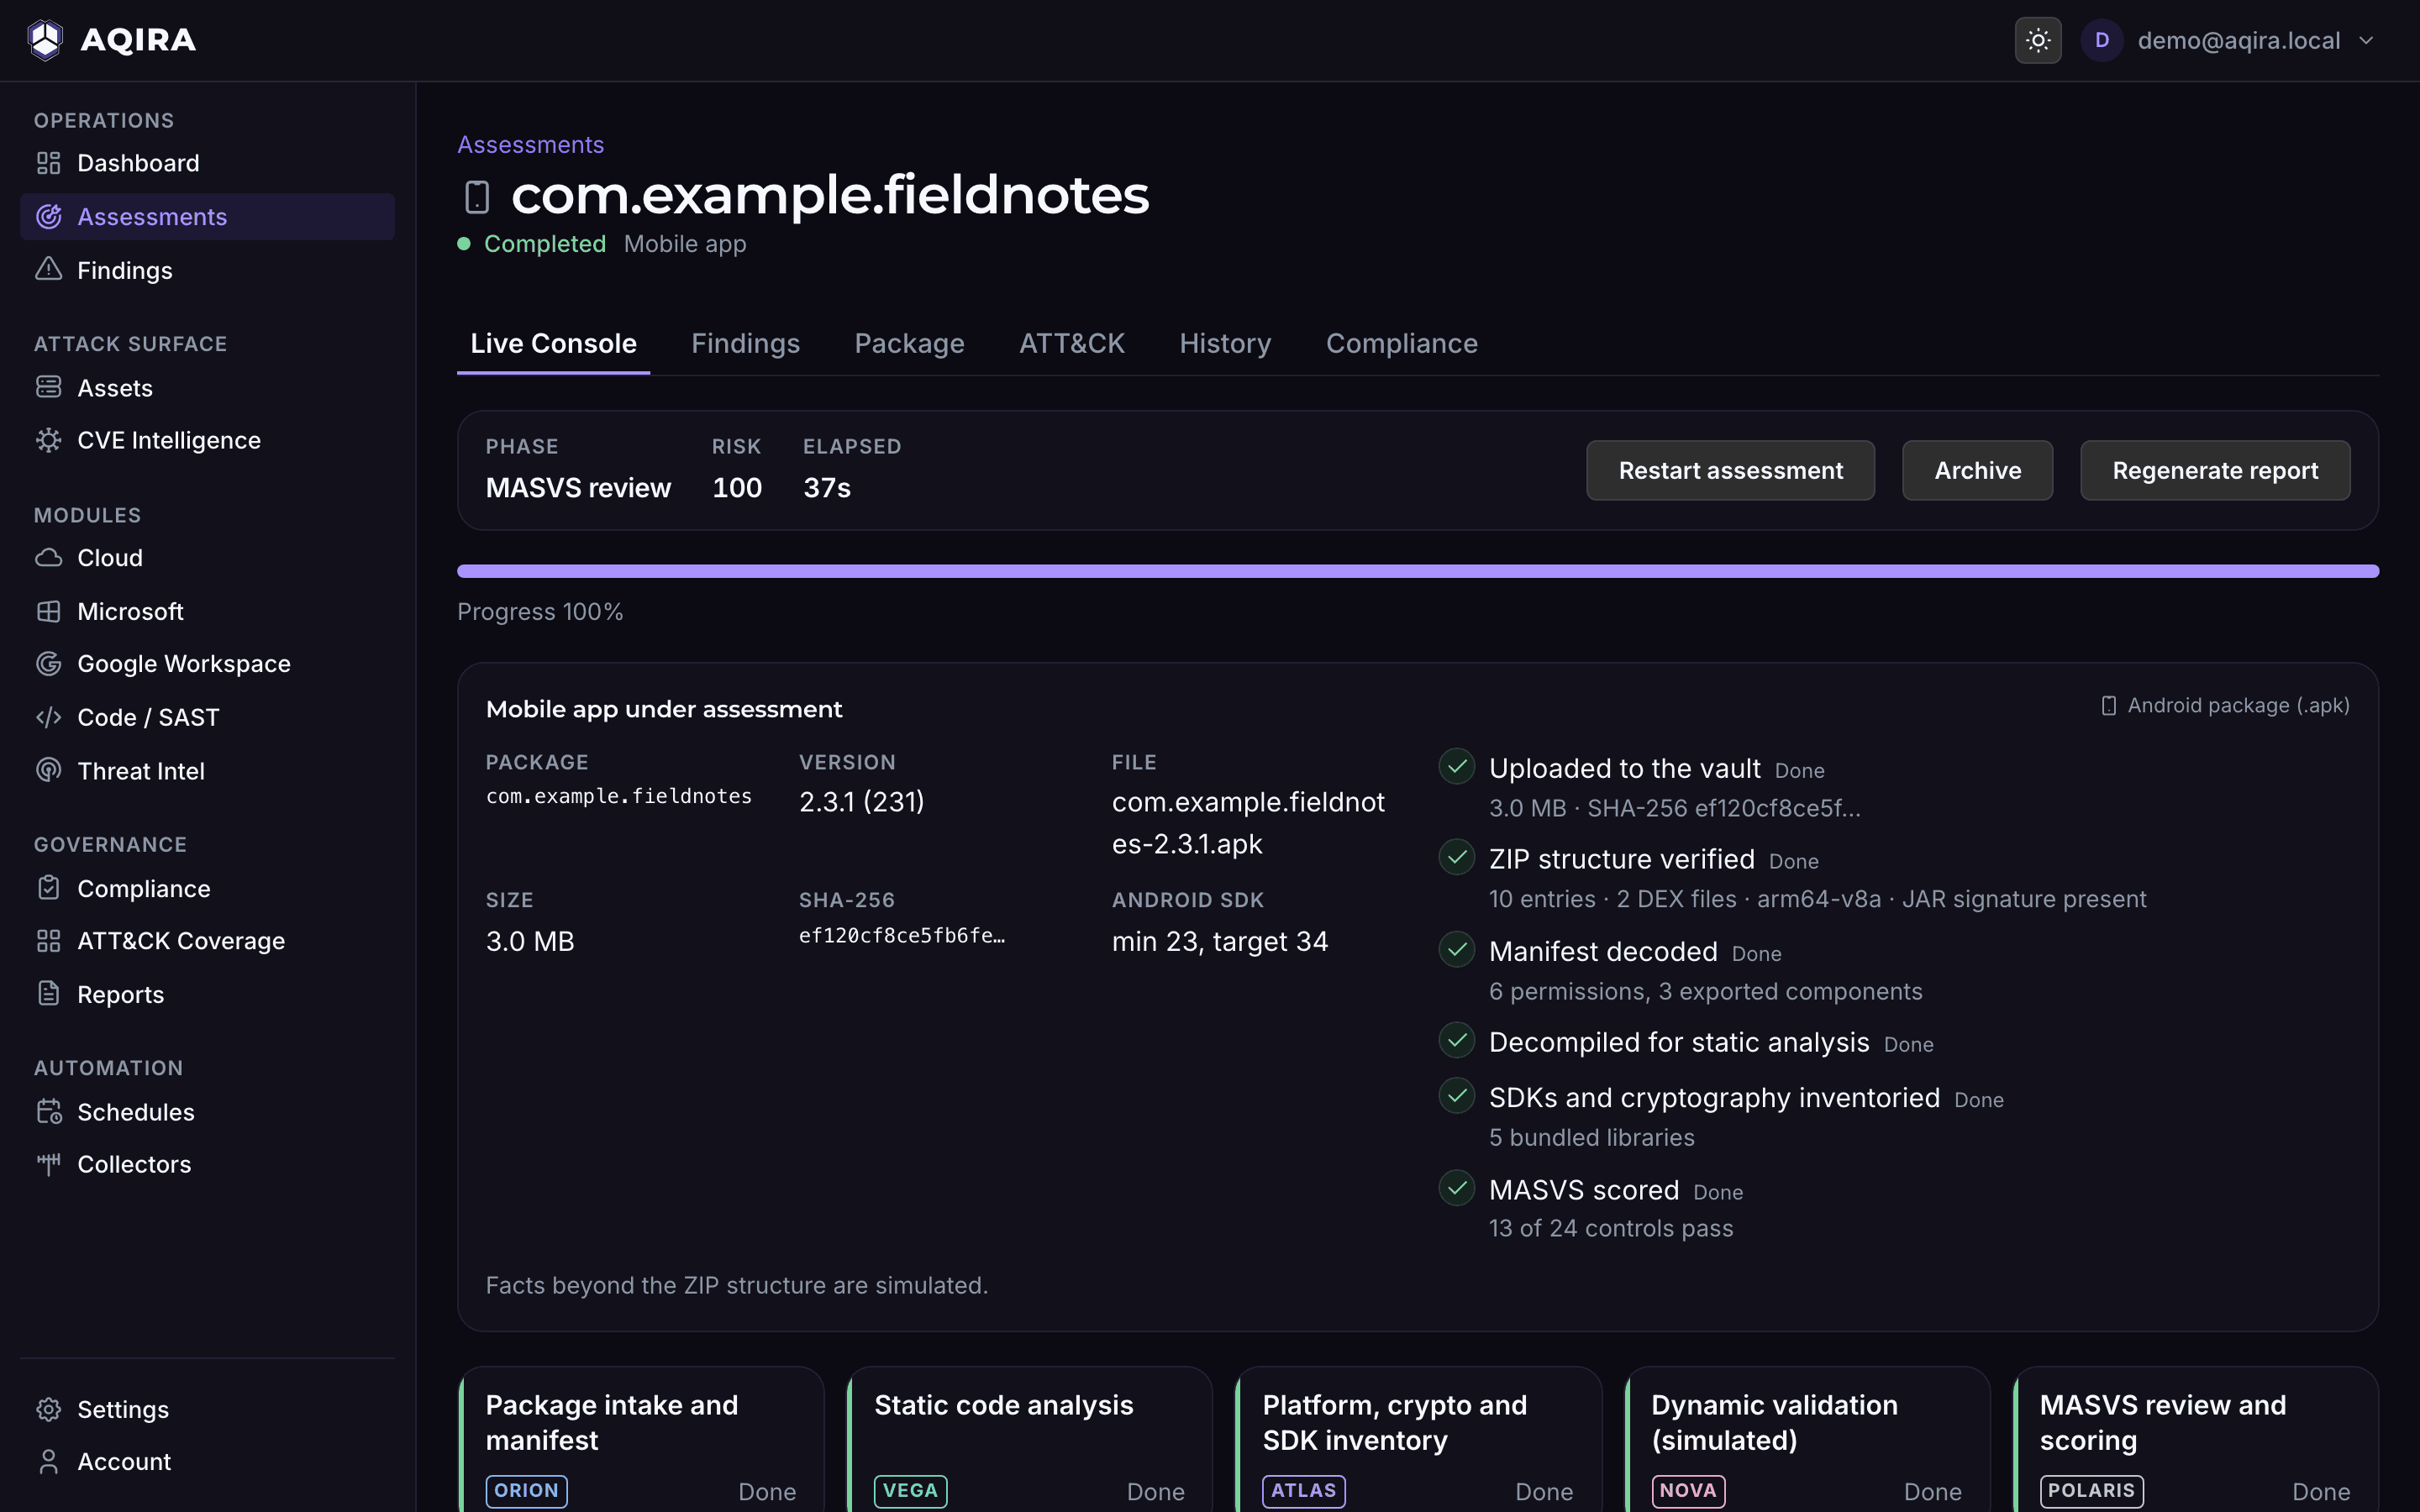Click the ATT&CK Coverage grid icon
The image size is (2420, 1512).
[48, 941]
